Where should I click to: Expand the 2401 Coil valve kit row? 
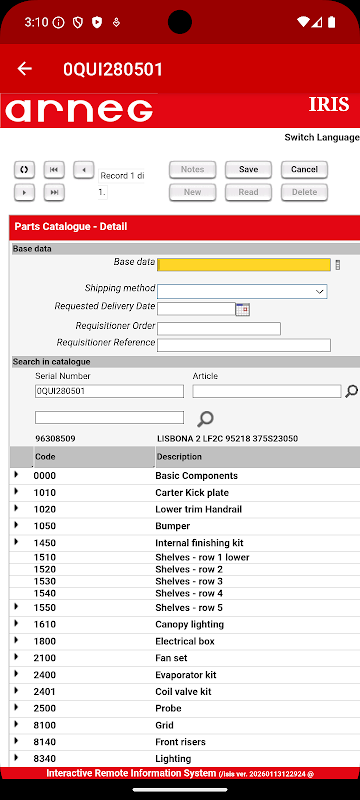tap(16, 690)
